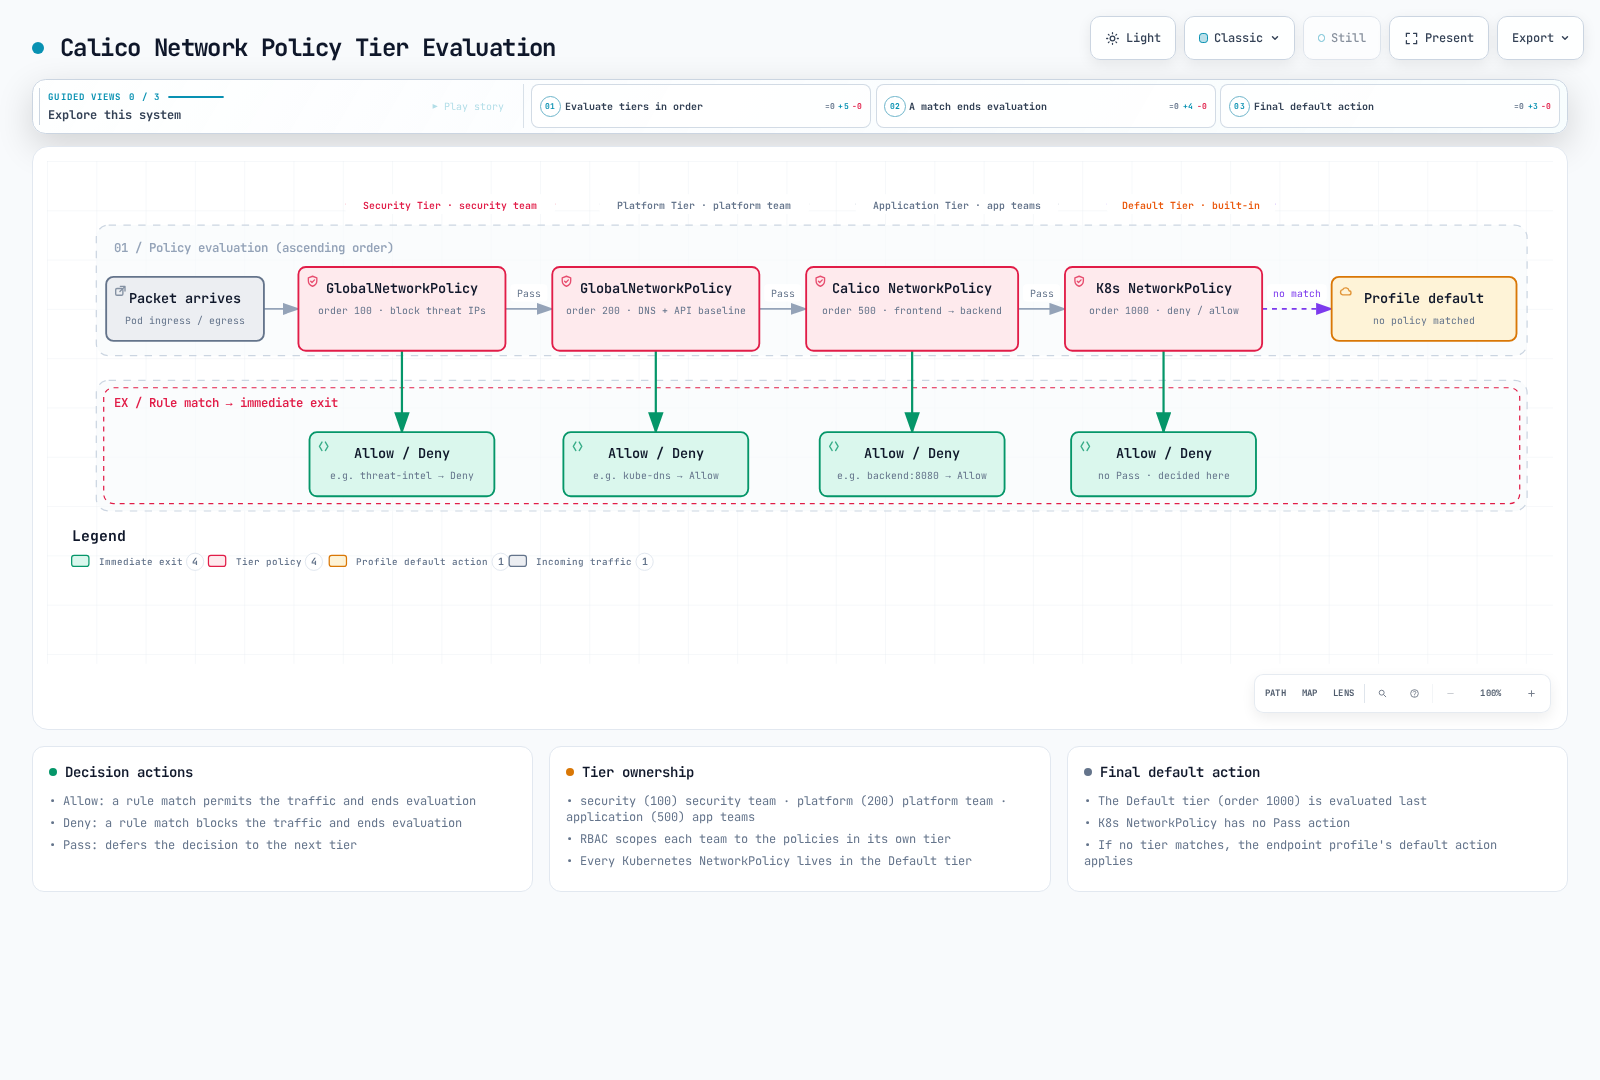Viewport: 1600px width, 1080px height.
Task: Toggle the Still animation setting
Action: [x=1342, y=38]
